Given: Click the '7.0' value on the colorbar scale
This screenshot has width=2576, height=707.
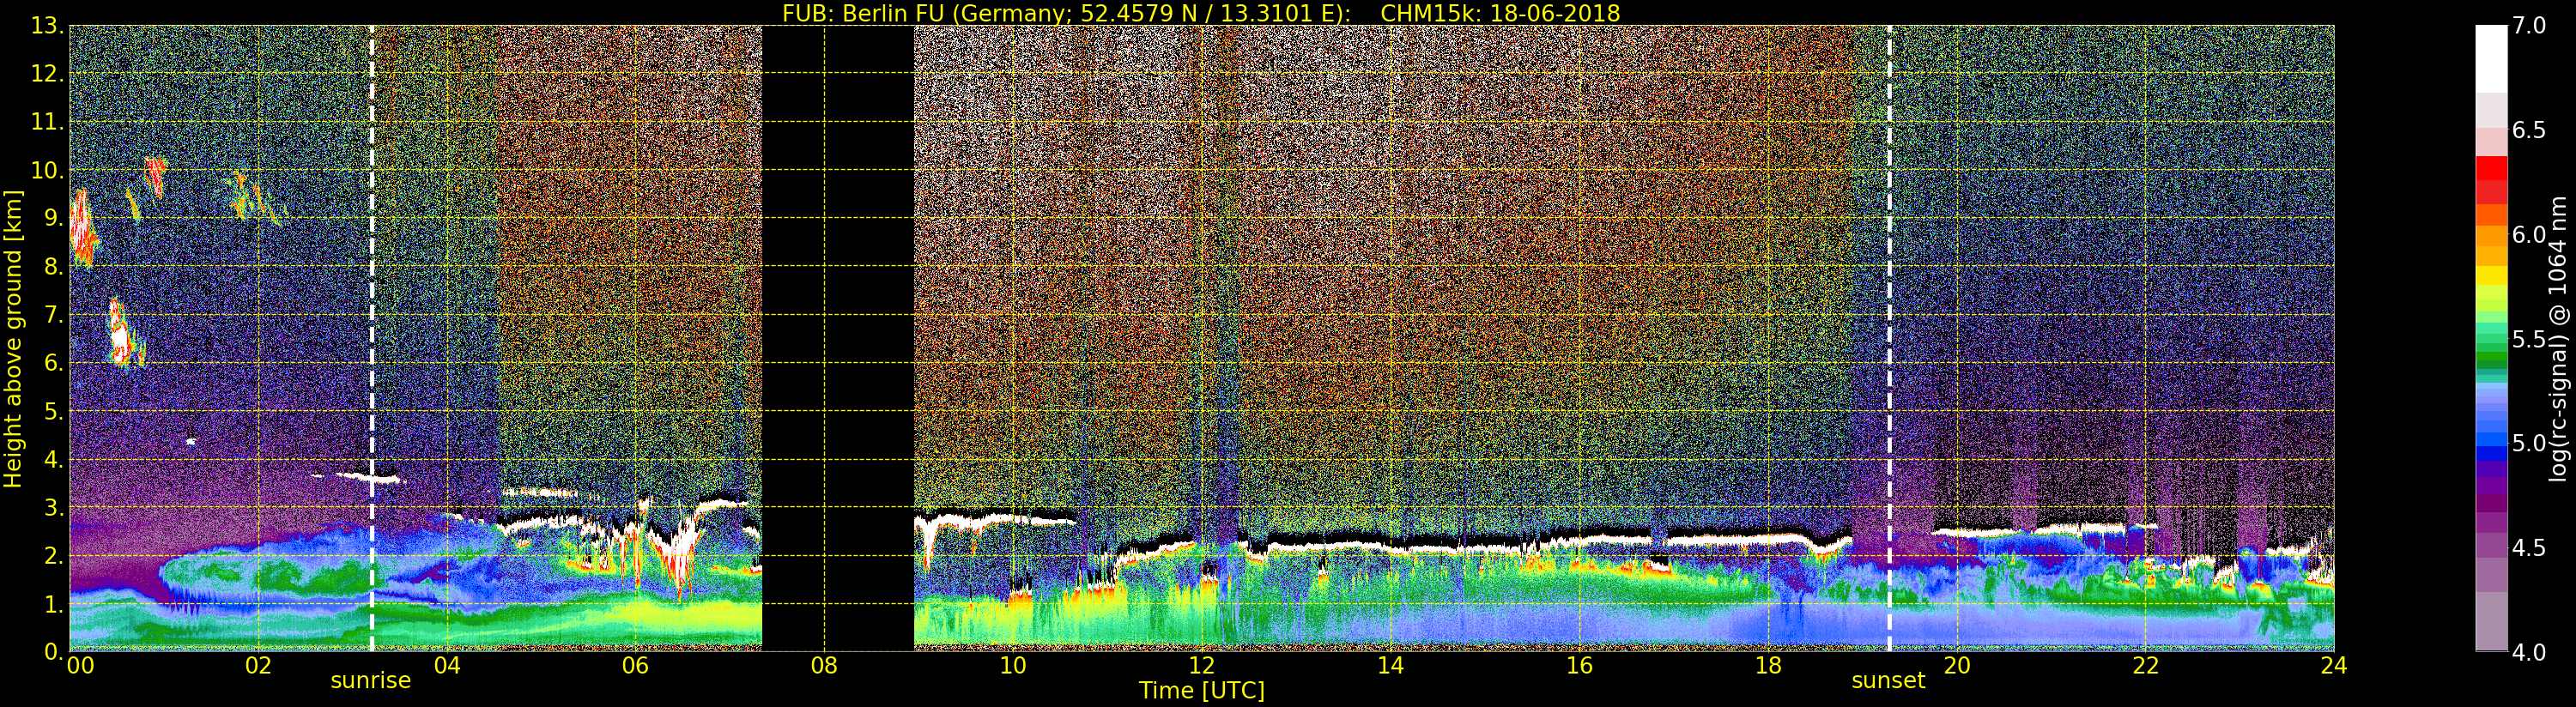Looking at the screenshot, I should click(2530, 25).
